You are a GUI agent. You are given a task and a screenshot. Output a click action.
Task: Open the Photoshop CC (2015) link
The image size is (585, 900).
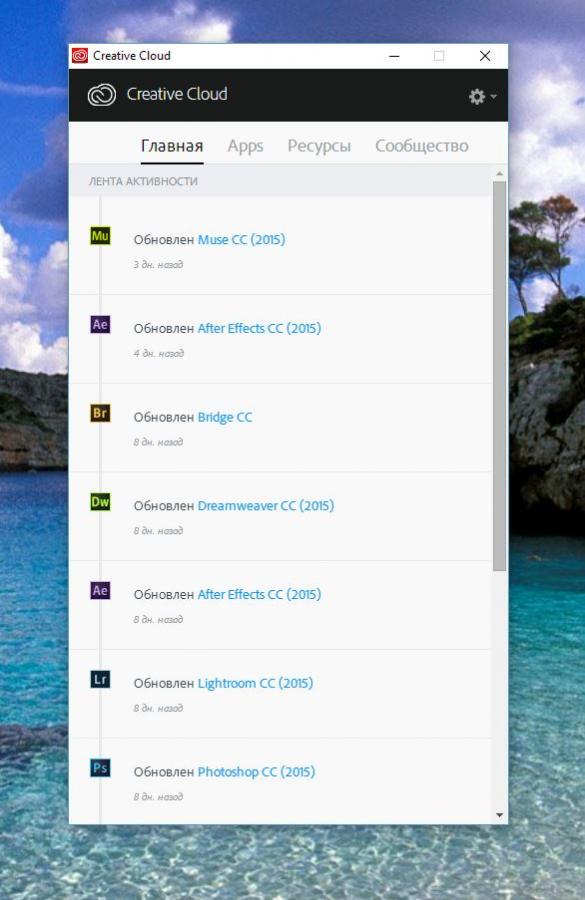[256, 772]
